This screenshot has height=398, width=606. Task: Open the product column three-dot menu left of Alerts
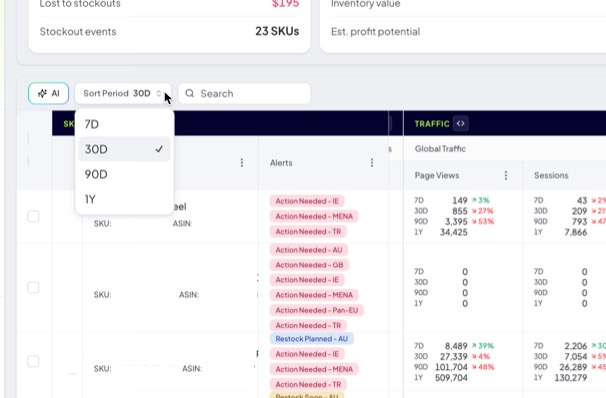point(242,163)
